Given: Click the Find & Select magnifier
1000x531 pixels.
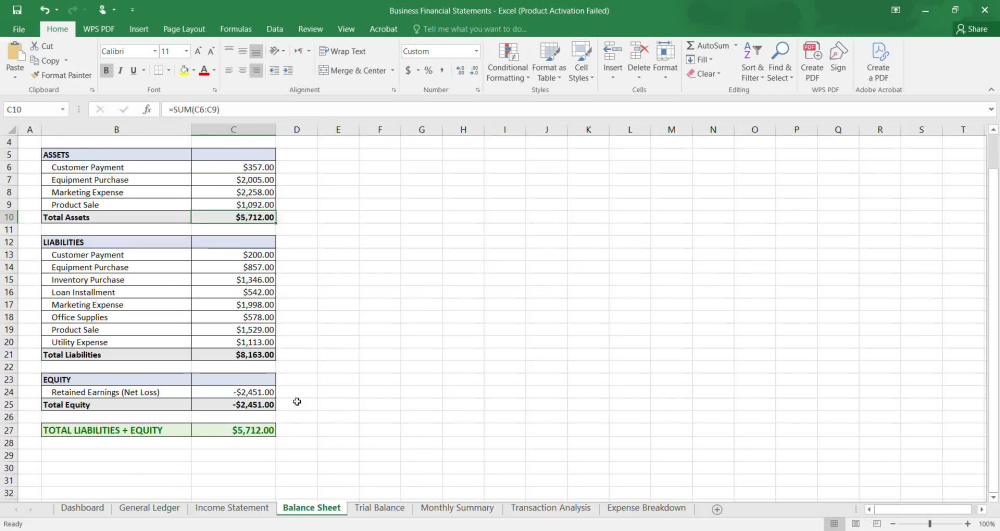Looking at the screenshot, I should click(780, 52).
